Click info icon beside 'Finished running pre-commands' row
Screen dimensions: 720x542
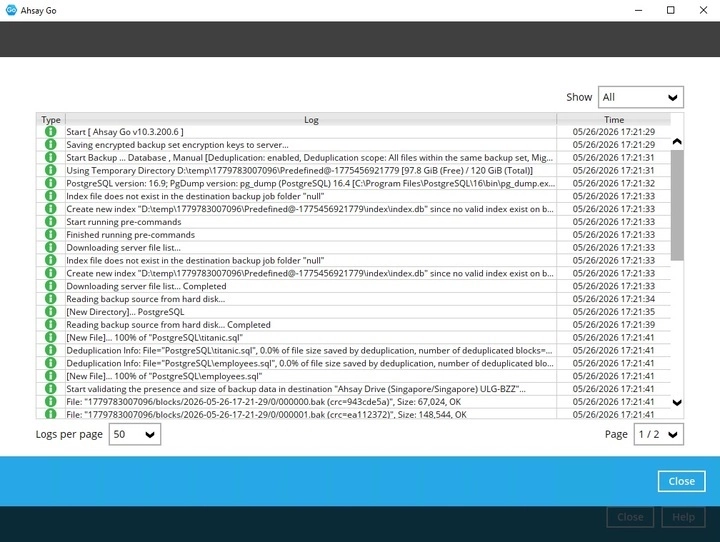click(x=51, y=235)
